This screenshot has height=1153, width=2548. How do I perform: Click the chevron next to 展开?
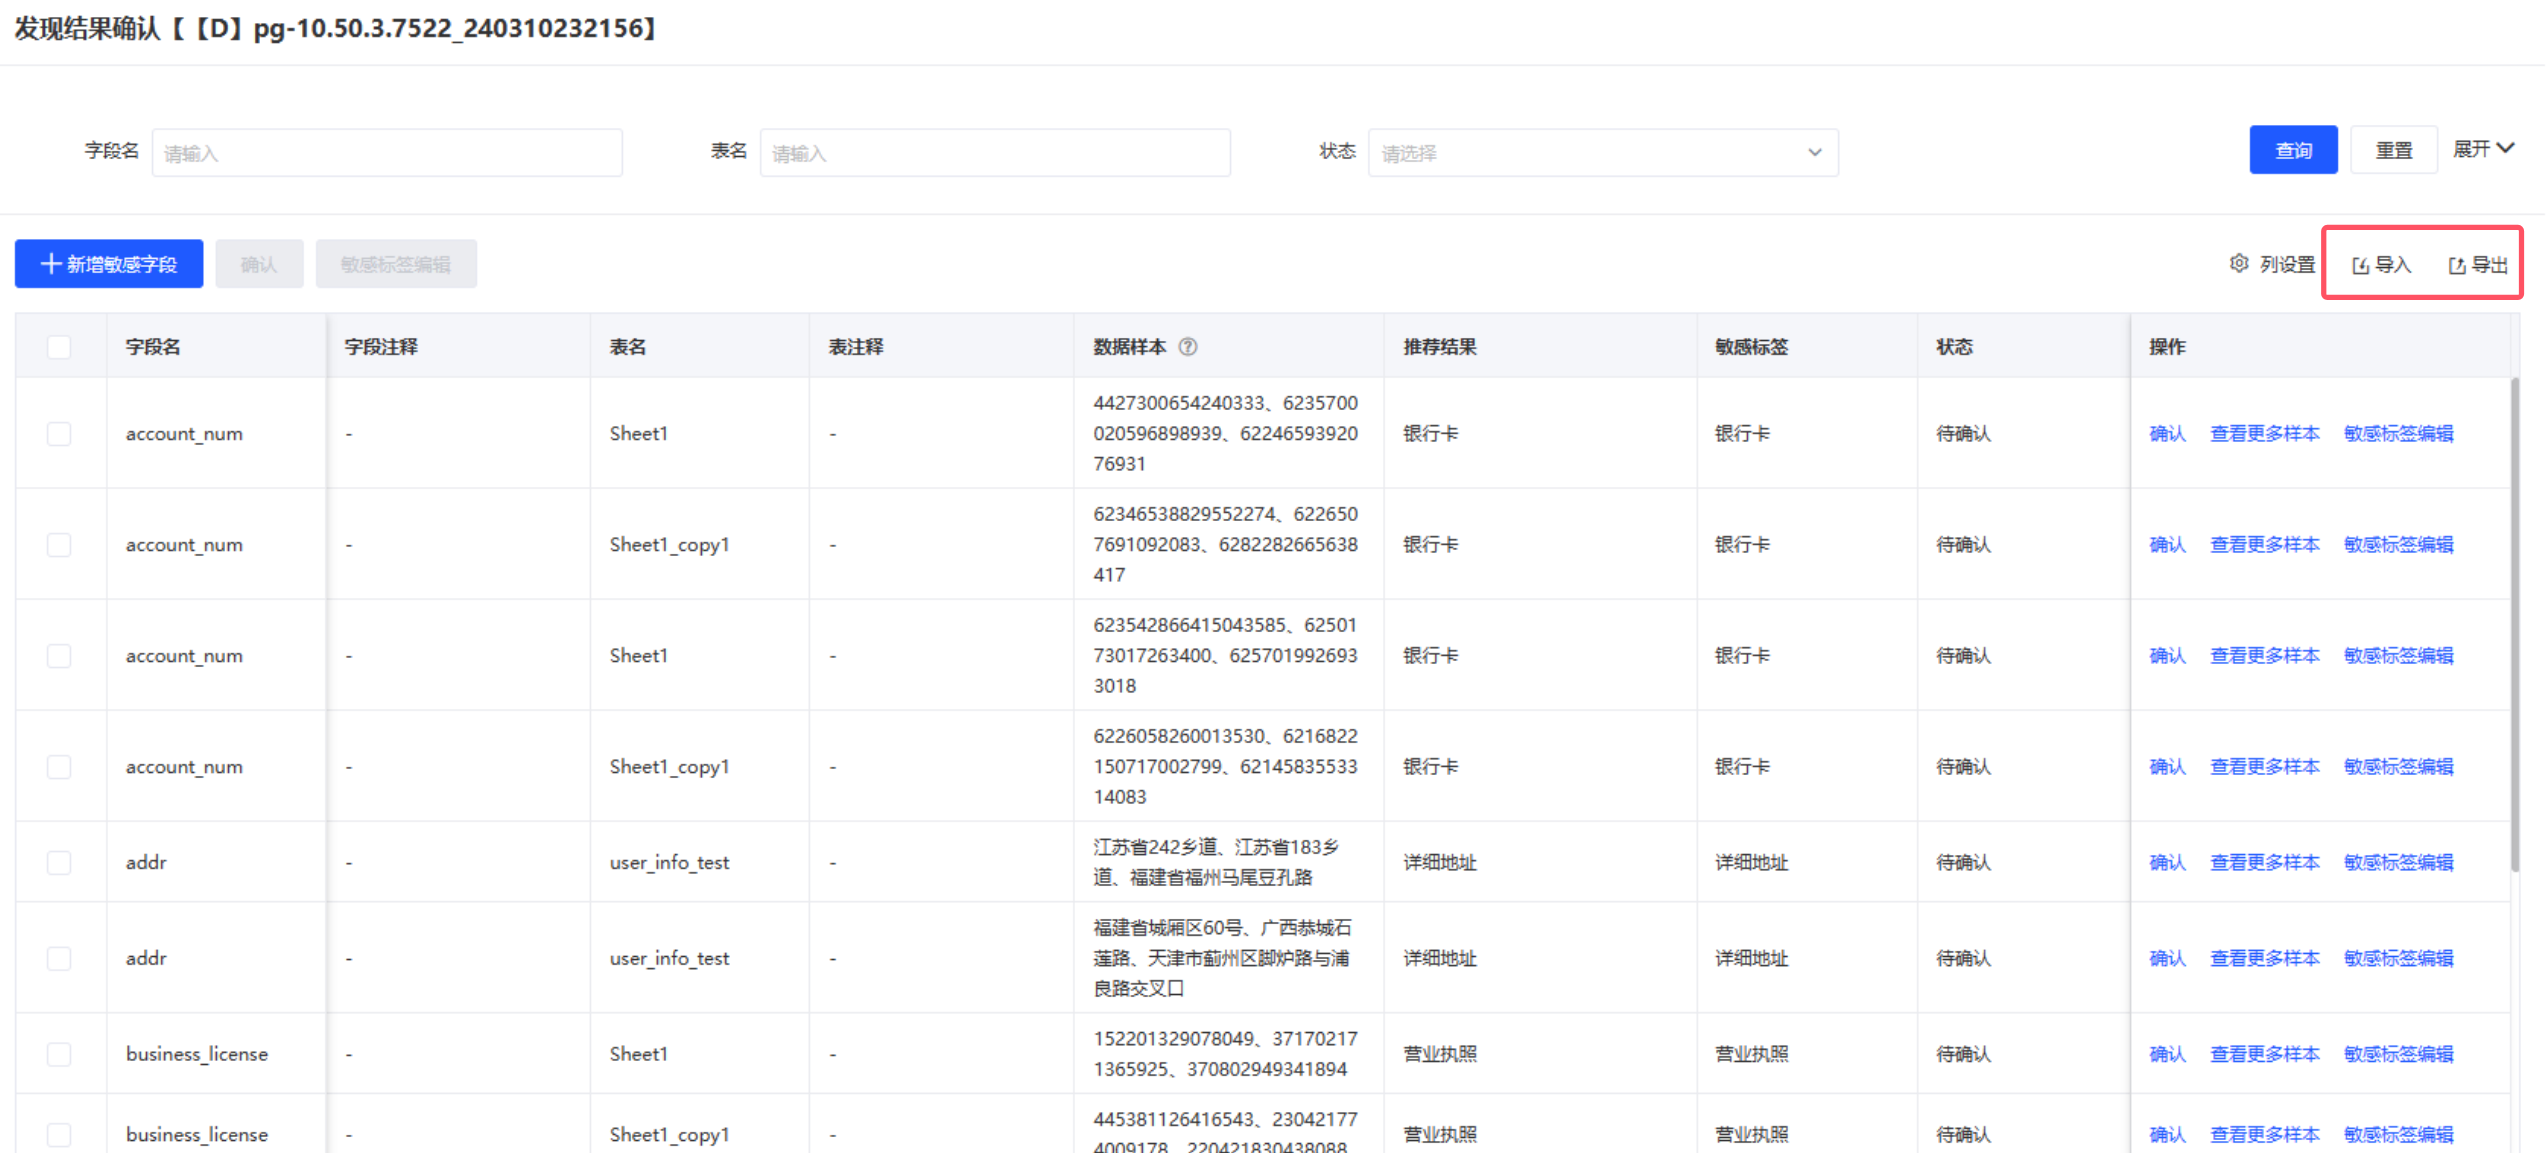coord(2505,149)
